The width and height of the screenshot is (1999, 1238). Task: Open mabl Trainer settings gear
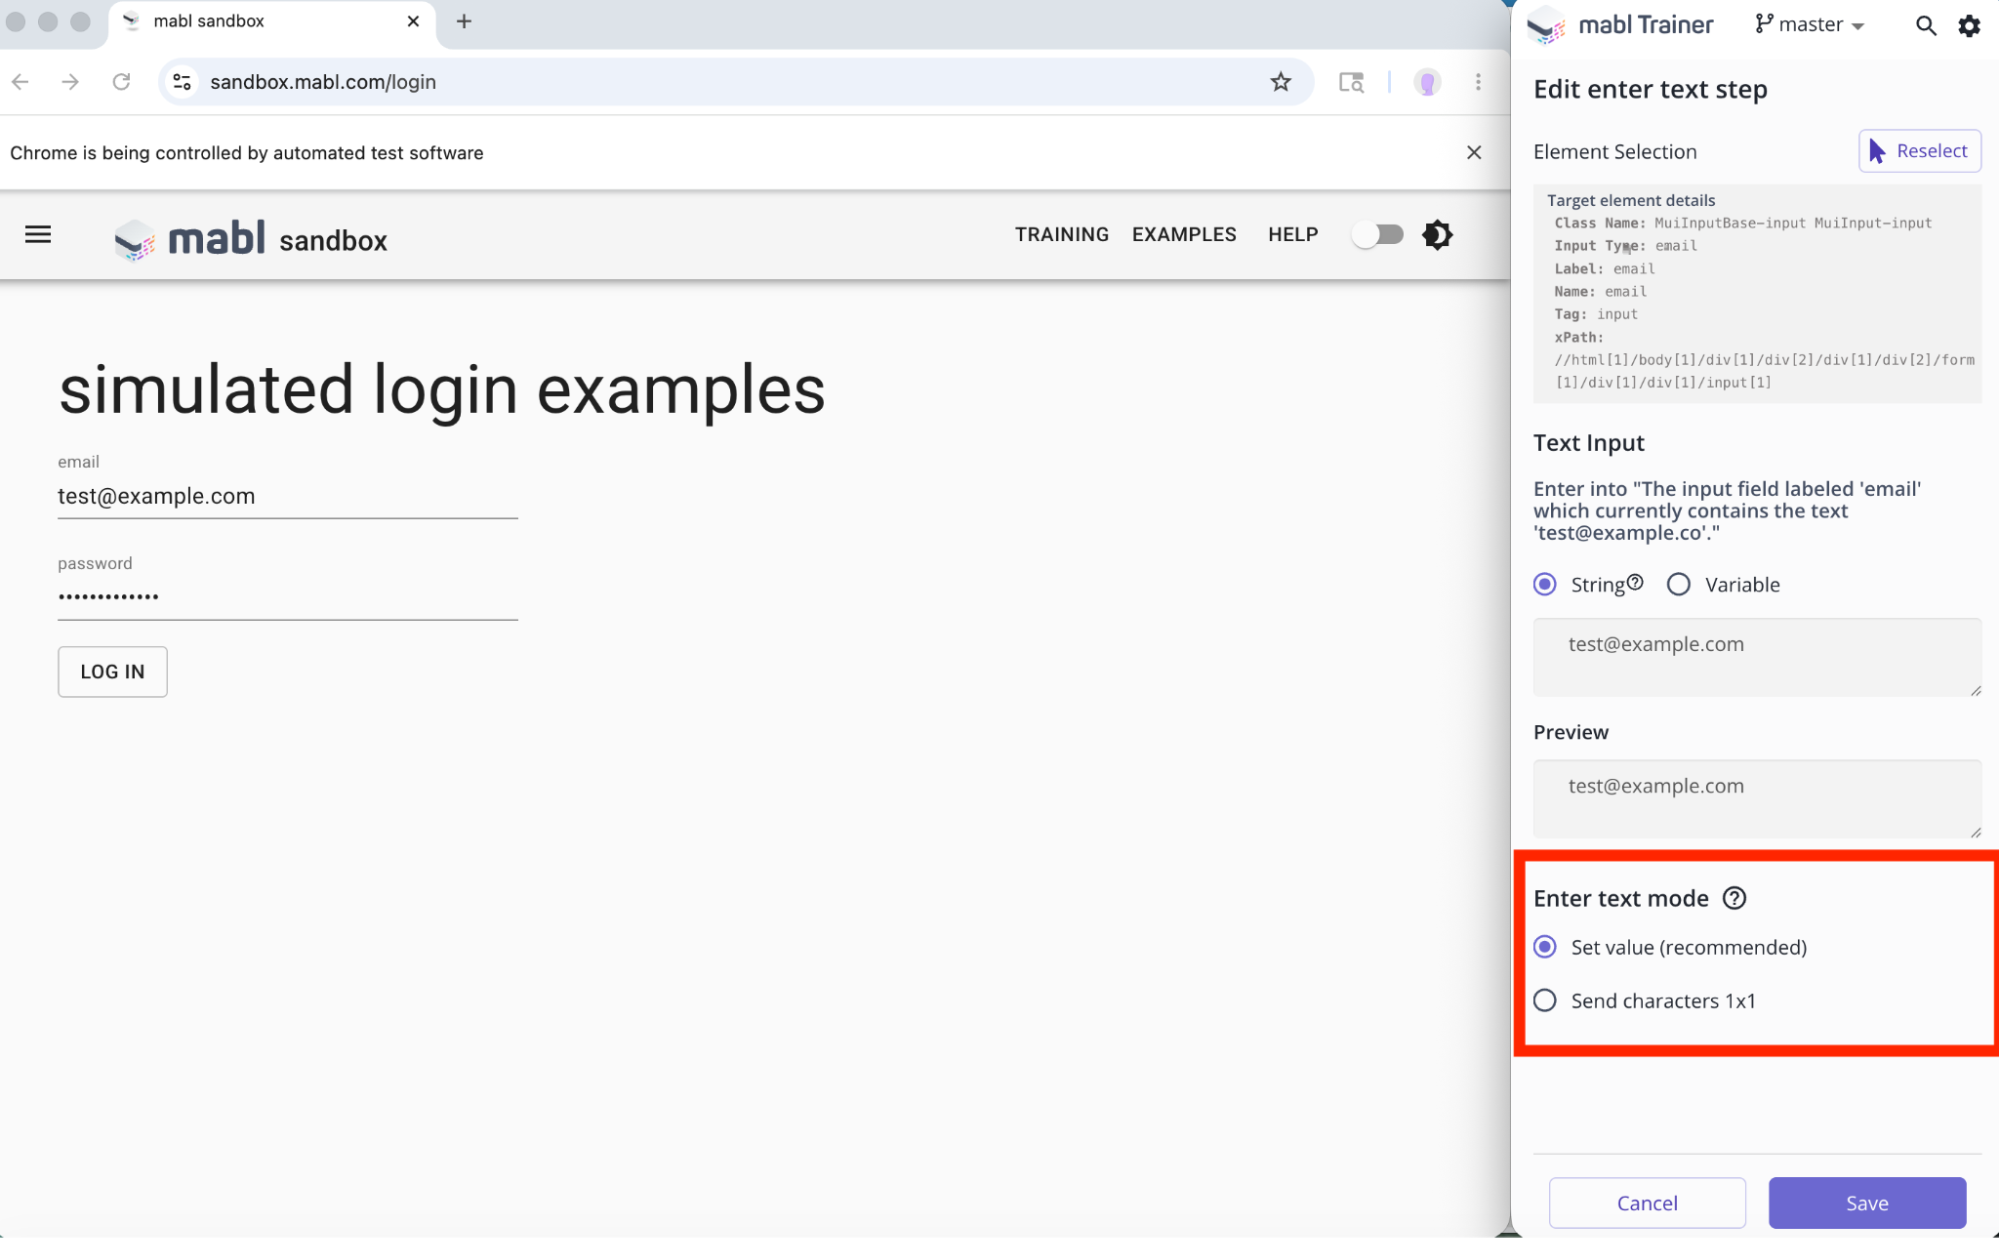1969,26
